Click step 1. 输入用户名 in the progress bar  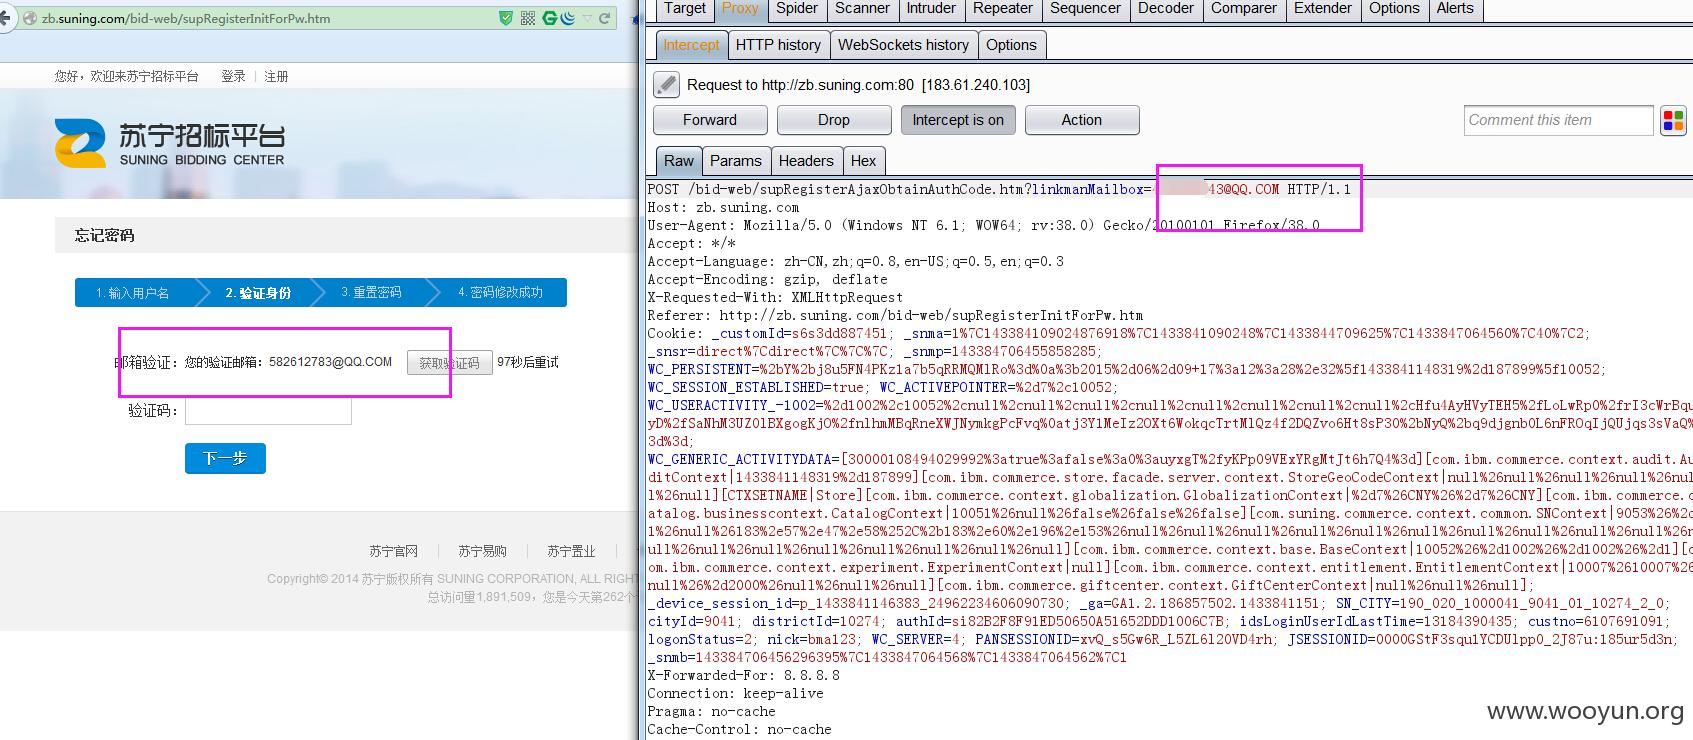(x=133, y=292)
